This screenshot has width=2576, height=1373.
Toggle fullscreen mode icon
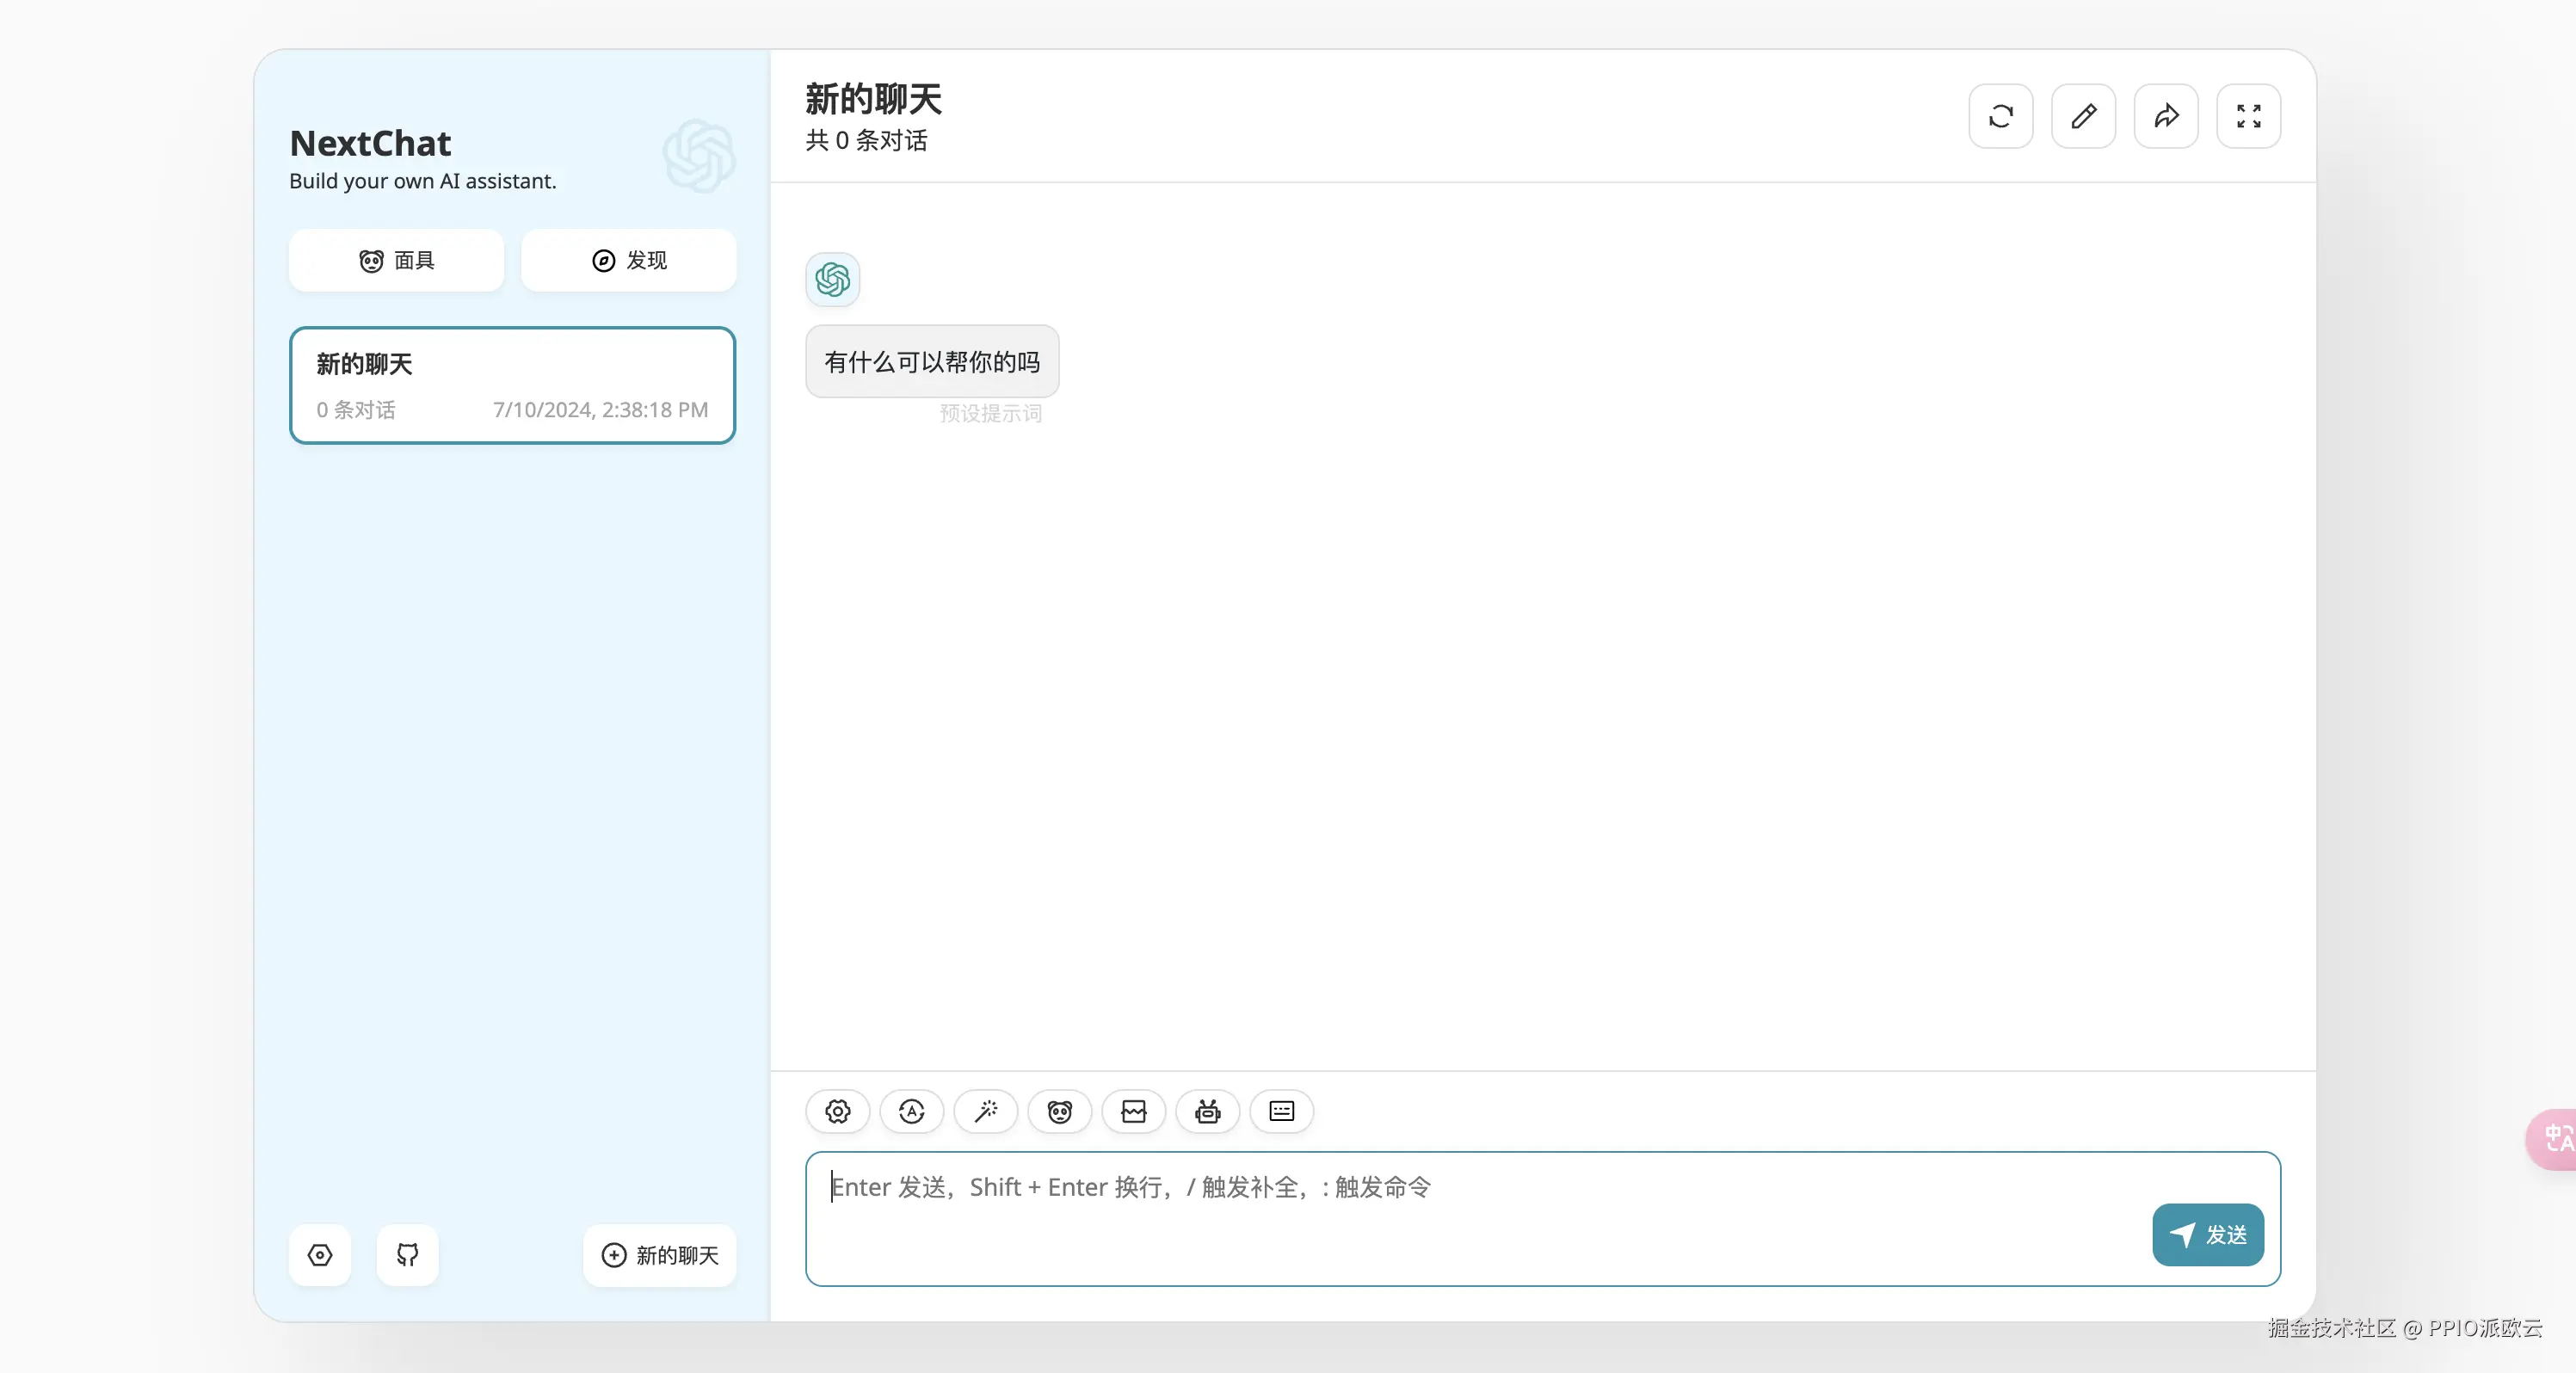(2248, 116)
